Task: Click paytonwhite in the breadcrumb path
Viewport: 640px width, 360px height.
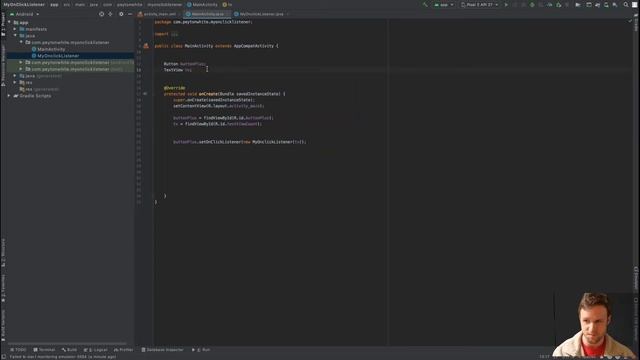Action: (x=129, y=4)
